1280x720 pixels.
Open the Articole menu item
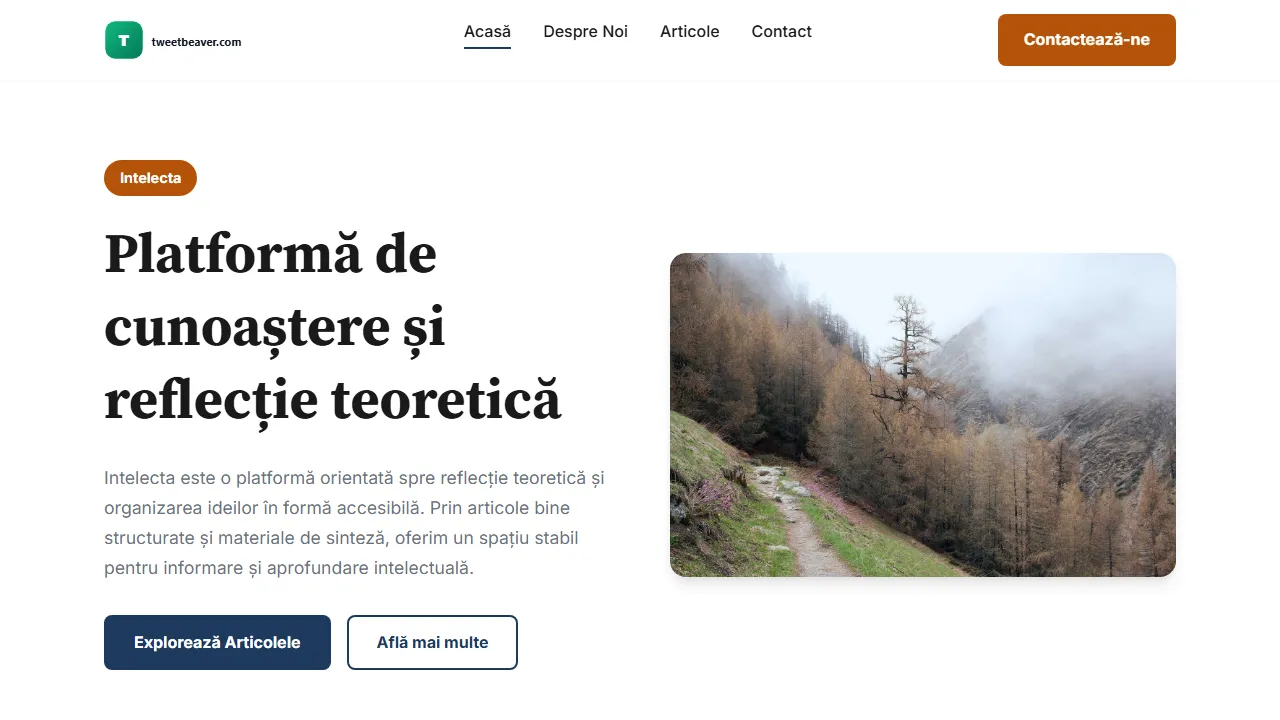[689, 32]
